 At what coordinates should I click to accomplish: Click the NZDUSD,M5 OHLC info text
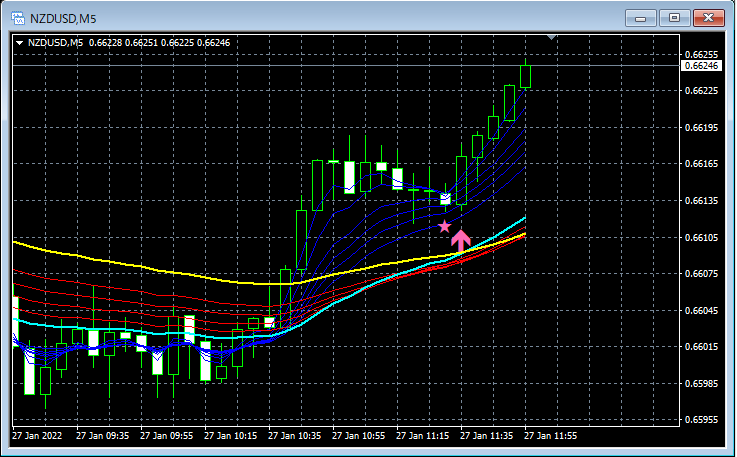coord(129,43)
